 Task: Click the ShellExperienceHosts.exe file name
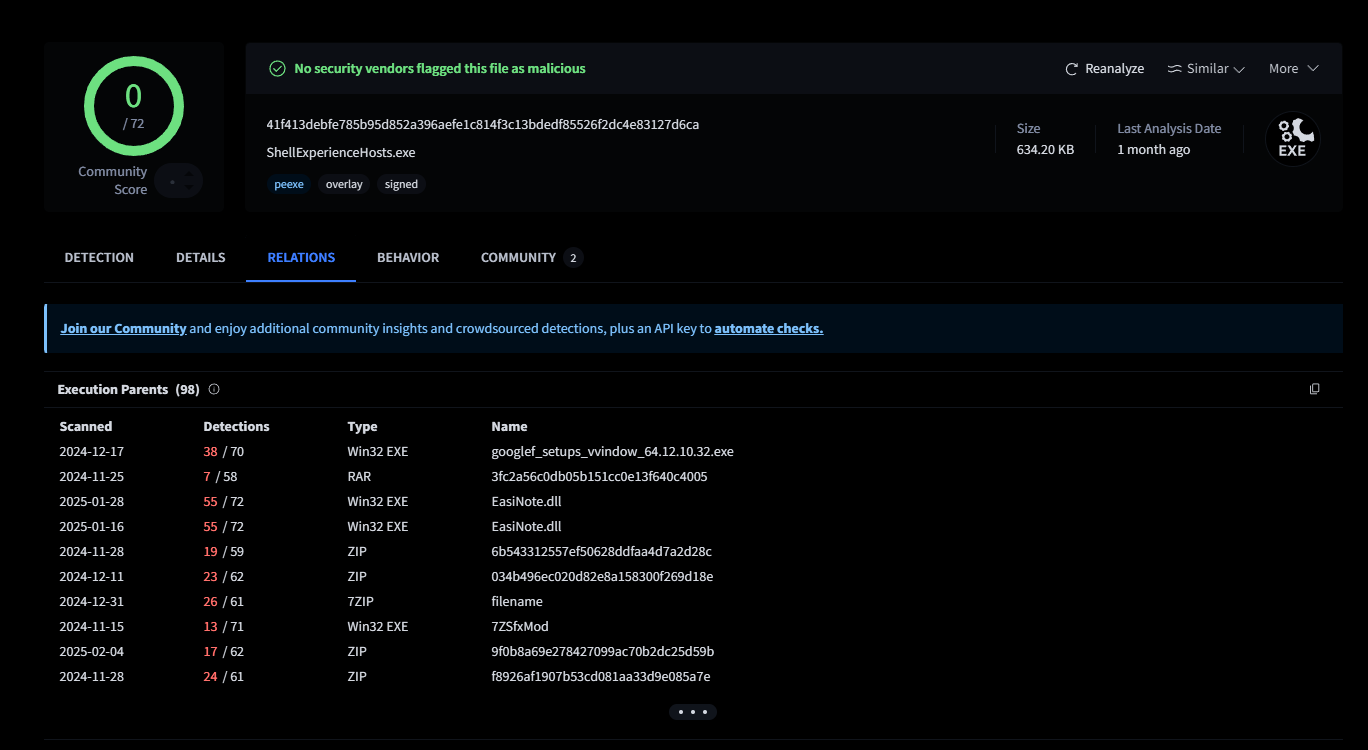point(341,153)
